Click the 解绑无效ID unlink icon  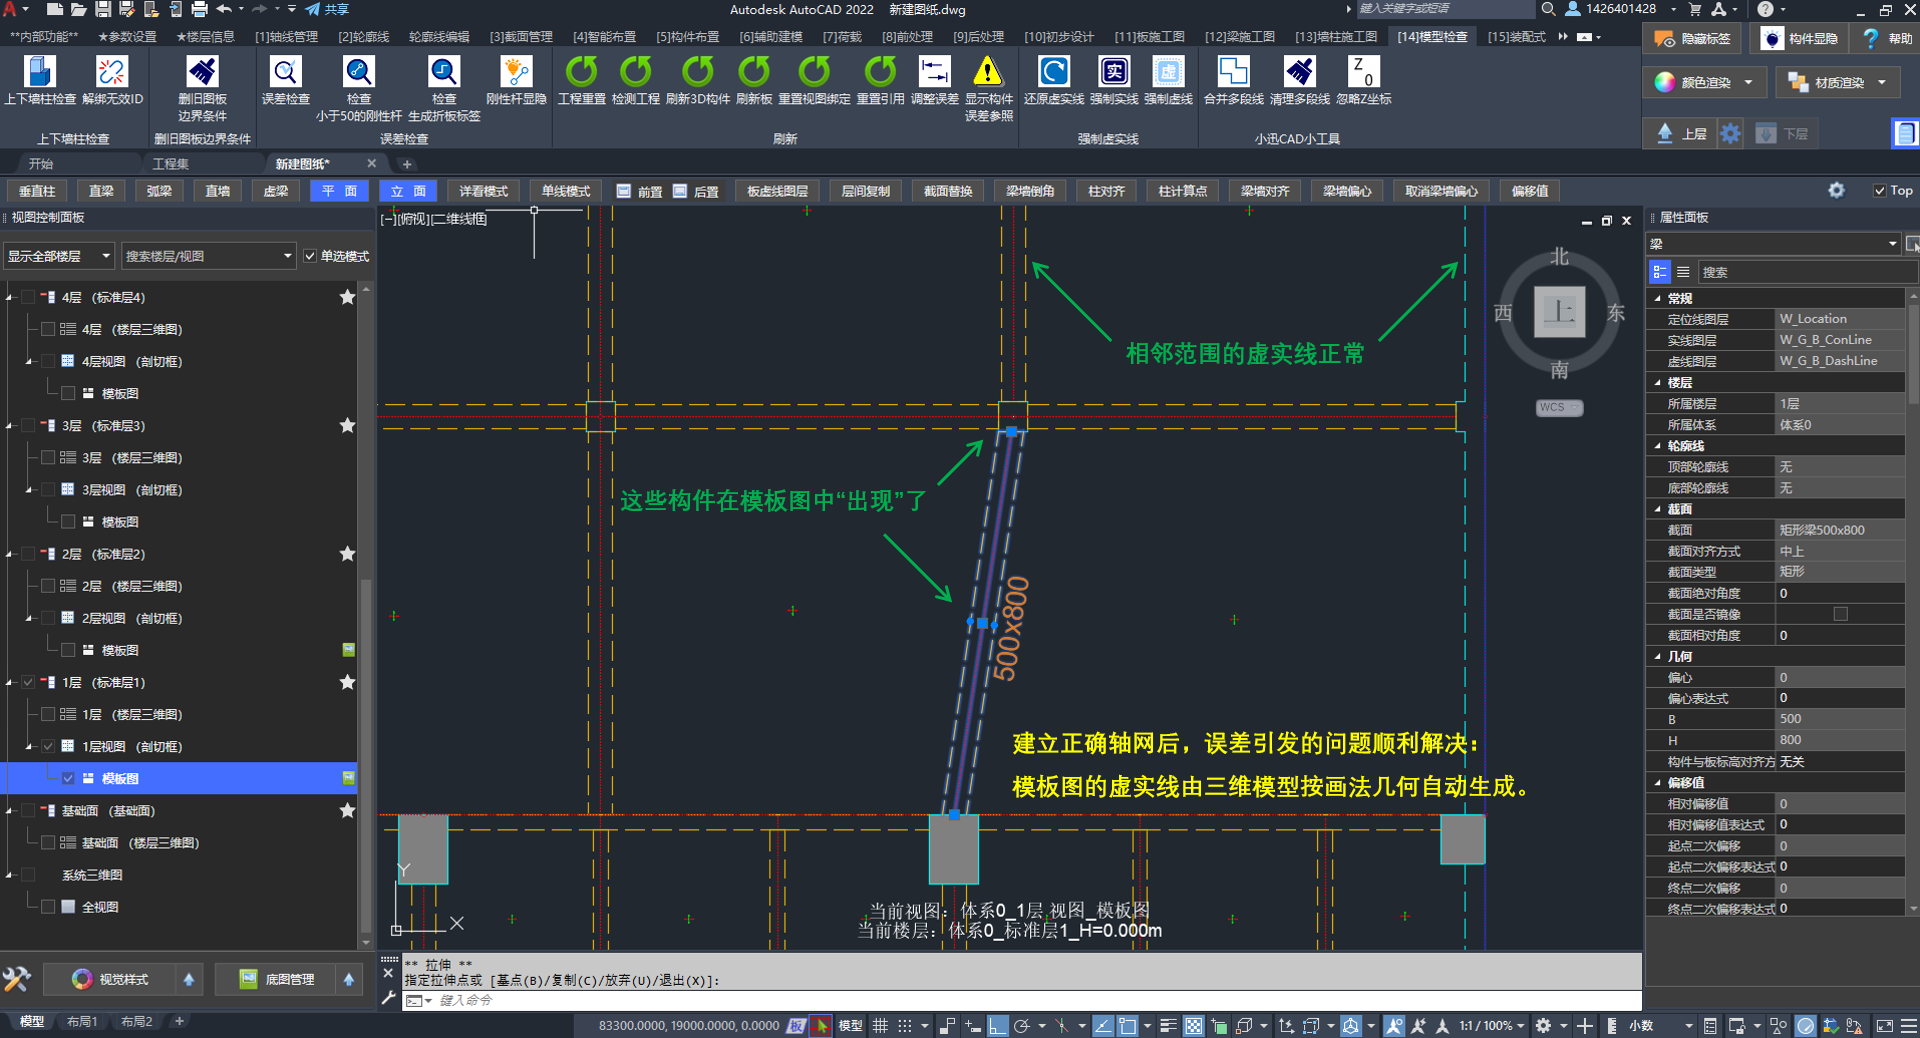pos(112,73)
